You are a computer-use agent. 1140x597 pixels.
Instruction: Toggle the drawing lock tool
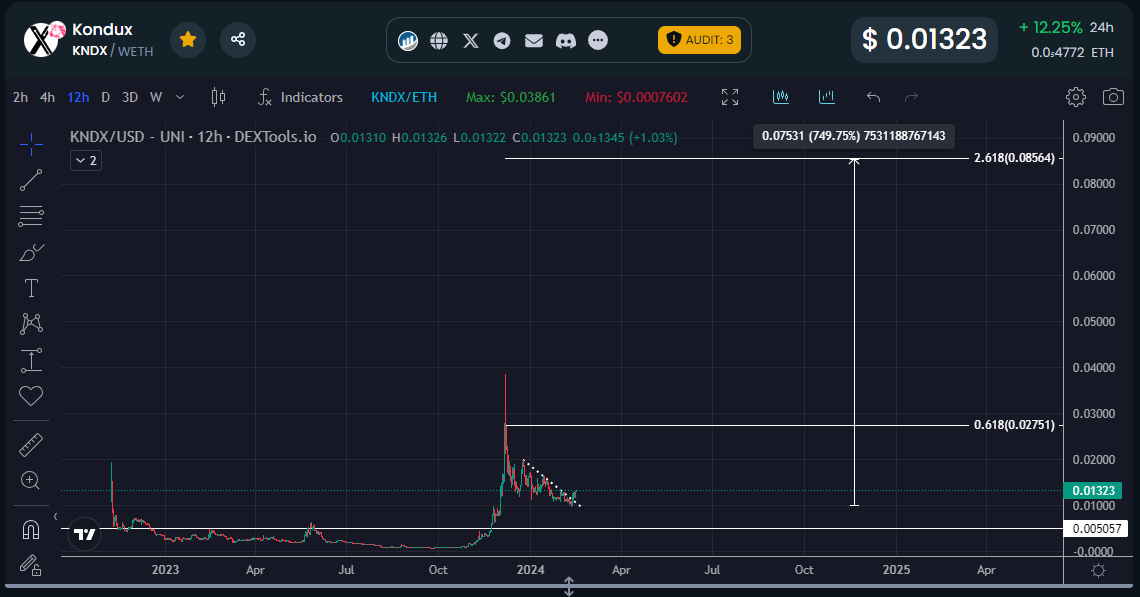point(30,567)
